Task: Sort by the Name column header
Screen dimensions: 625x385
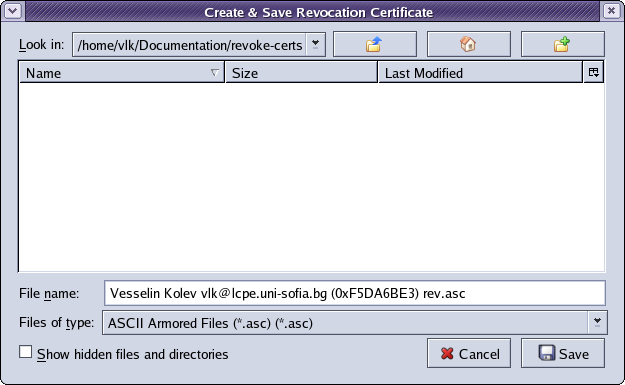Action: (x=122, y=73)
